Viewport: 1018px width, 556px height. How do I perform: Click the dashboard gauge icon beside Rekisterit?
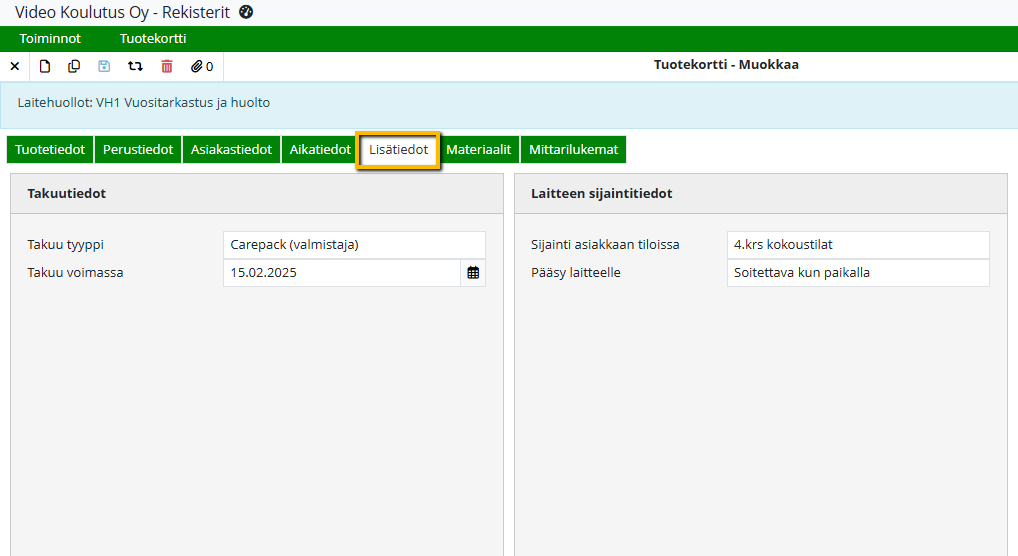tap(247, 12)
